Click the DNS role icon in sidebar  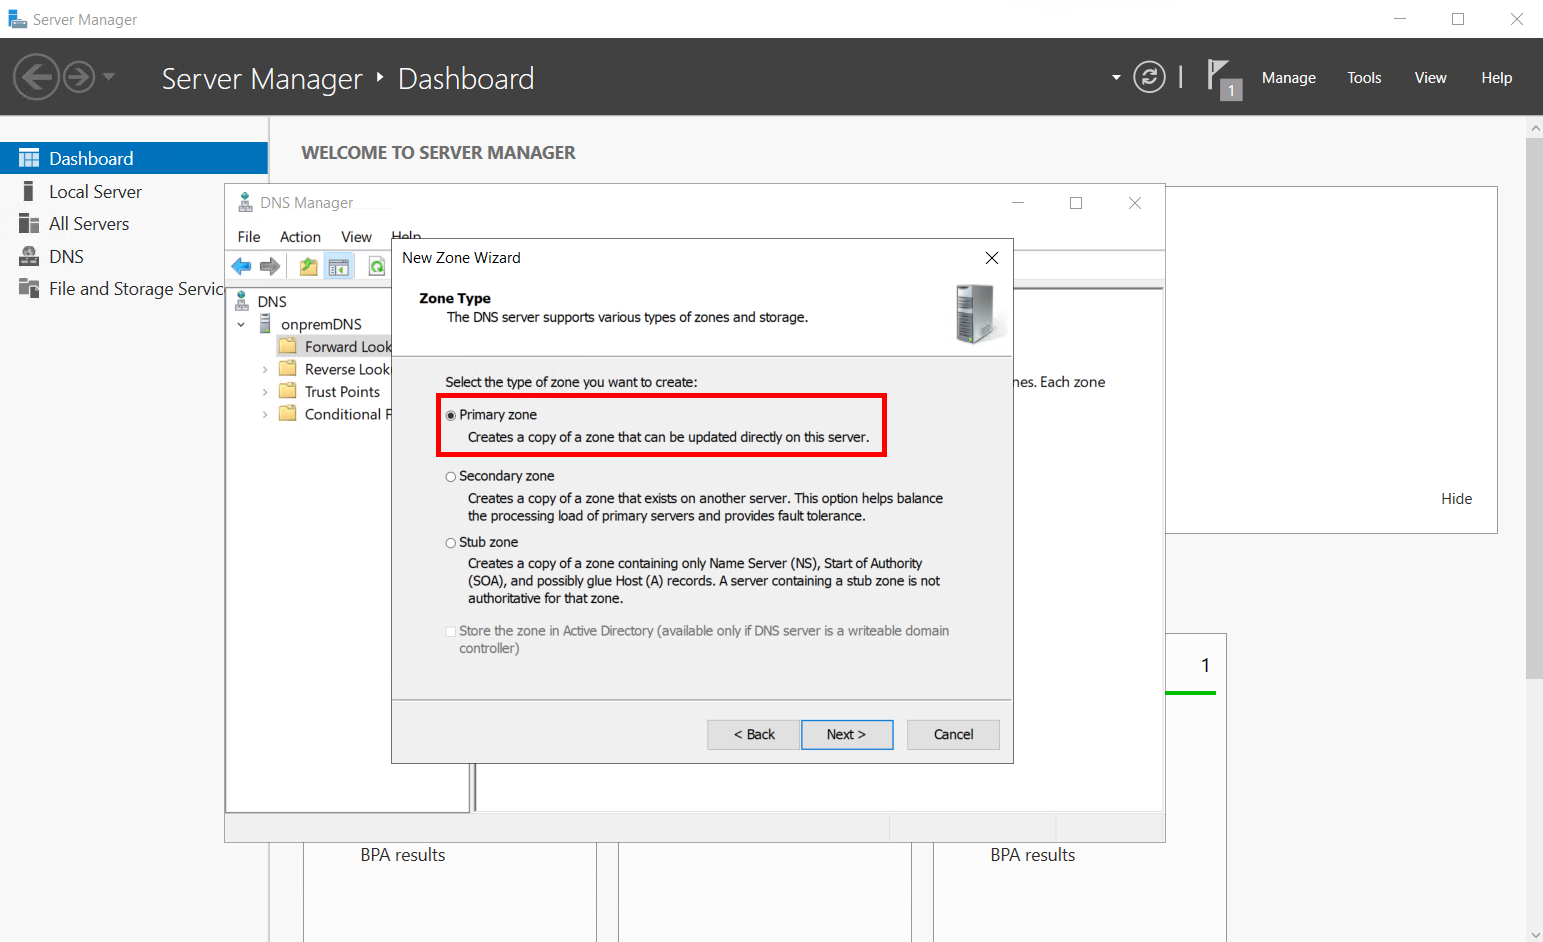29,256
